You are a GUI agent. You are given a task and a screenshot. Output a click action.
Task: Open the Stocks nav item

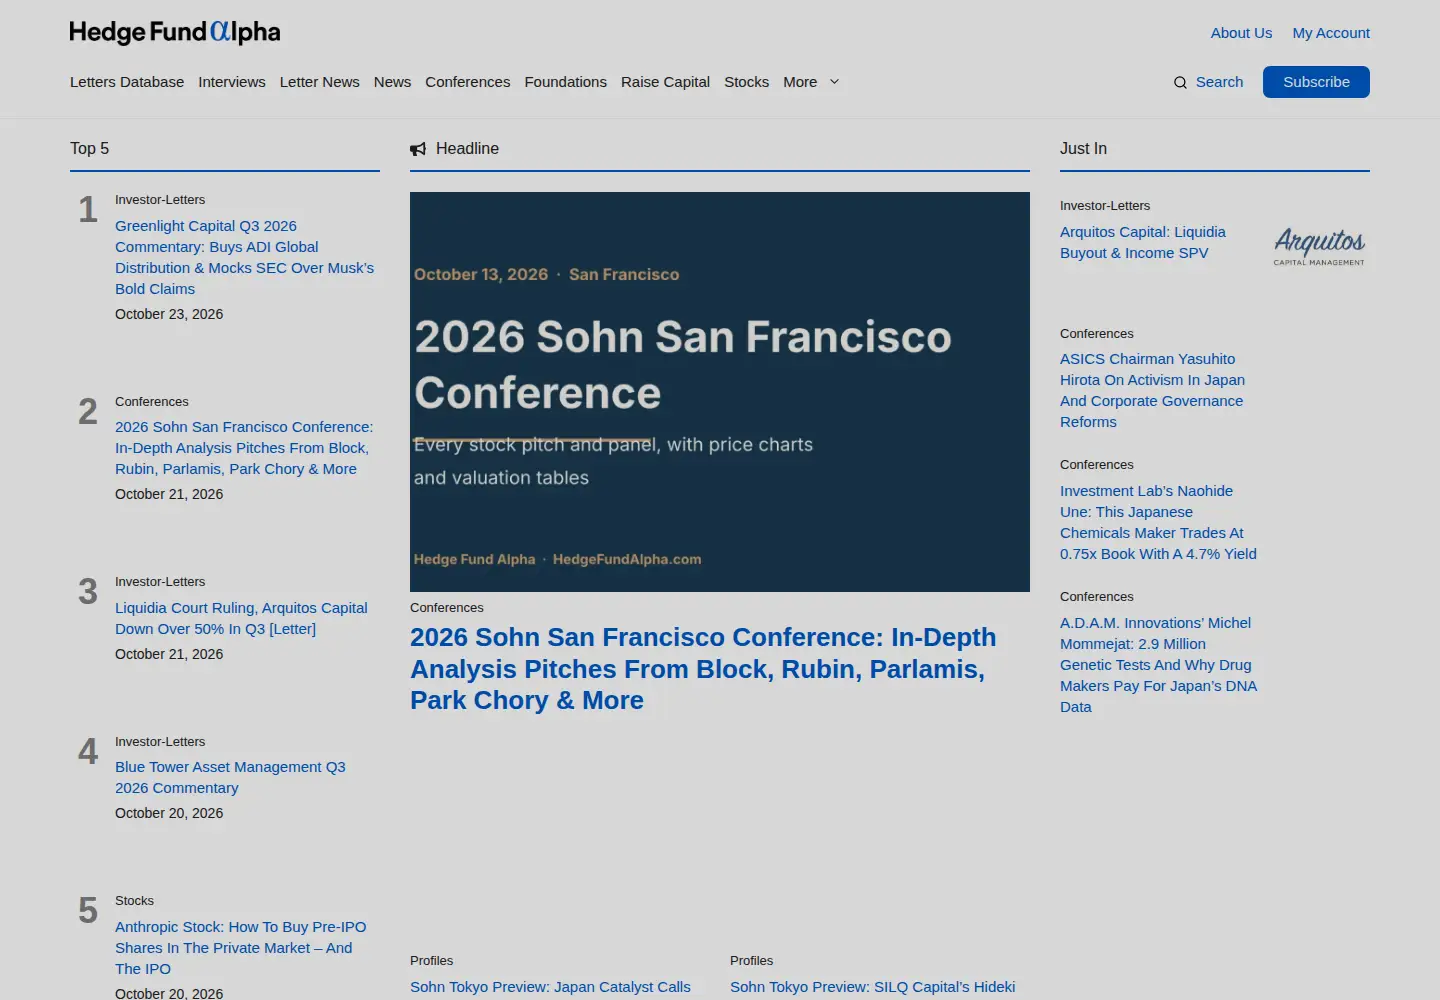click(x=747, y=82)
